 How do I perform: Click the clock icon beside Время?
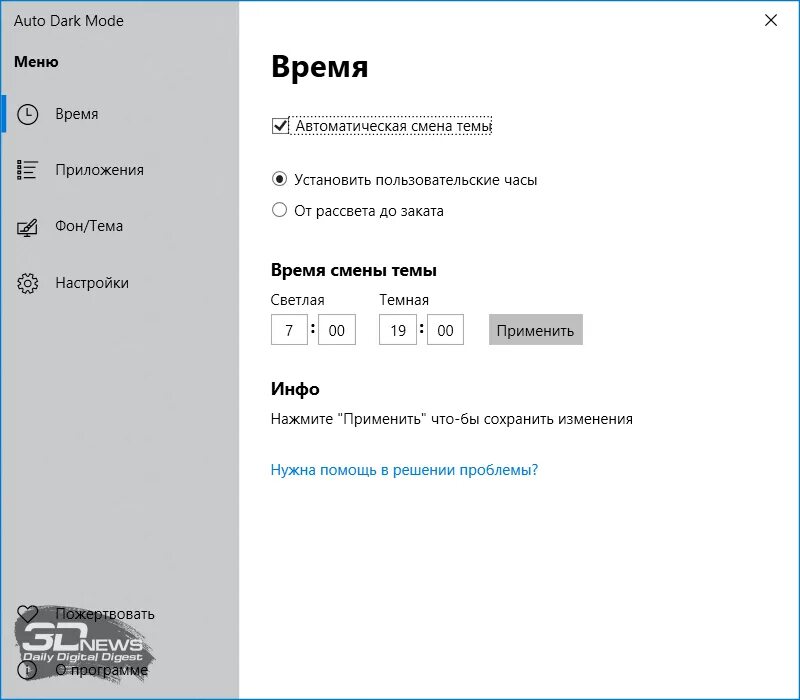(28, 114)
